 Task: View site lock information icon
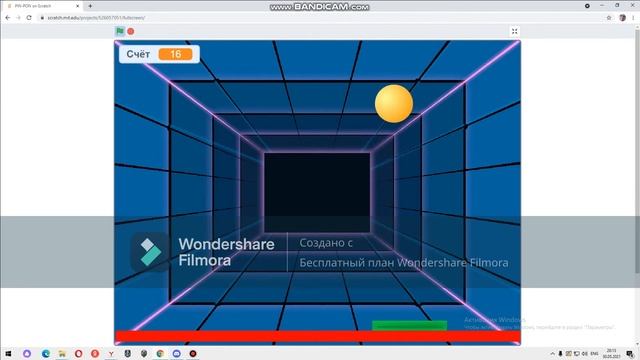point(42,18)
